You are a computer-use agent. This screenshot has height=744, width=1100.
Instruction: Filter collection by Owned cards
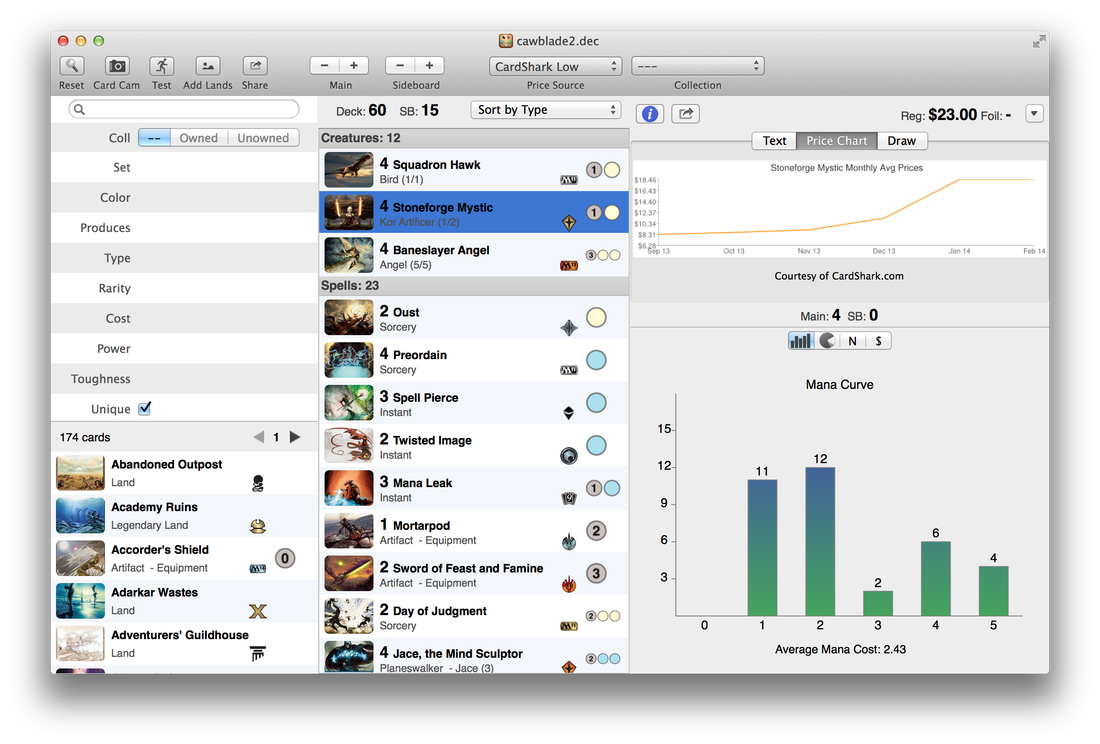pyautogui.click(x=199, y=137)
